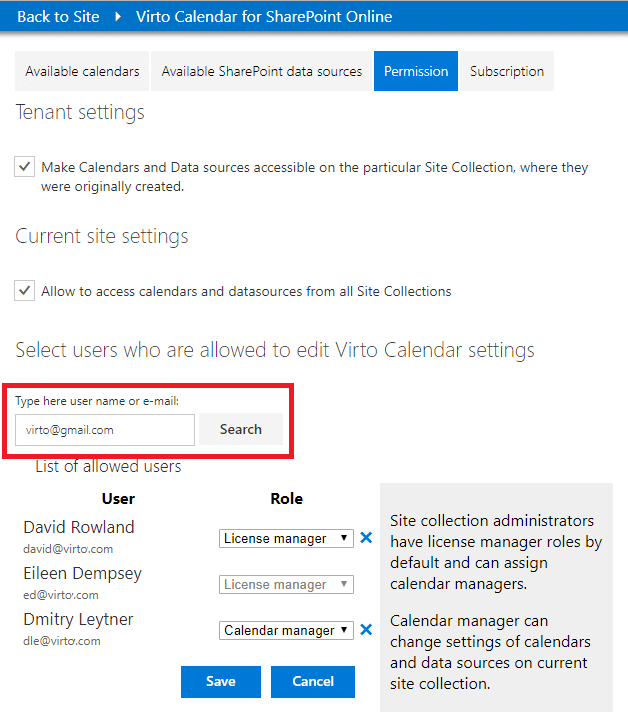This screenshot has height=712, width=628.
Task: Click the Back to Site link
Action: tap(58, 17)
